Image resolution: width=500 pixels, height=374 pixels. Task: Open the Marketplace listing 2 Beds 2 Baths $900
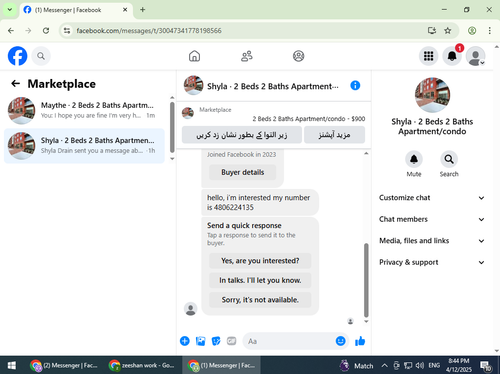pos(273,114)
